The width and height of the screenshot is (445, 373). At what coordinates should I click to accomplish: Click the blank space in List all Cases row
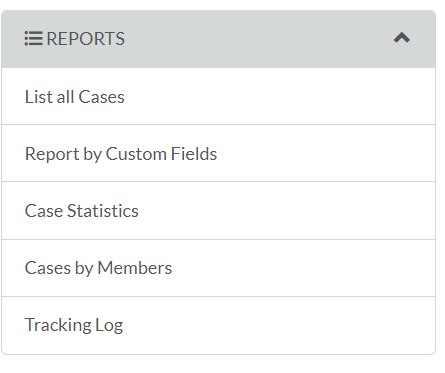coord(280,97)
